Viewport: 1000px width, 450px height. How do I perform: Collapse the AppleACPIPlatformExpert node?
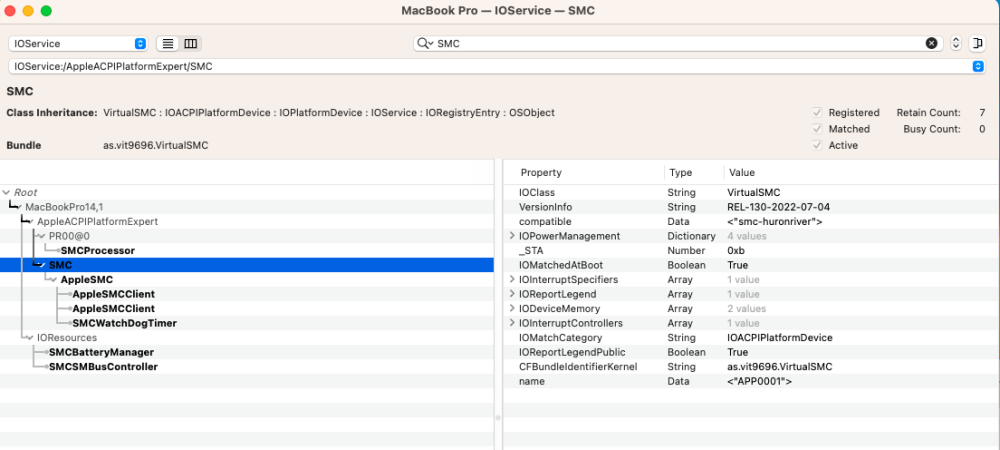click(30, 221)
